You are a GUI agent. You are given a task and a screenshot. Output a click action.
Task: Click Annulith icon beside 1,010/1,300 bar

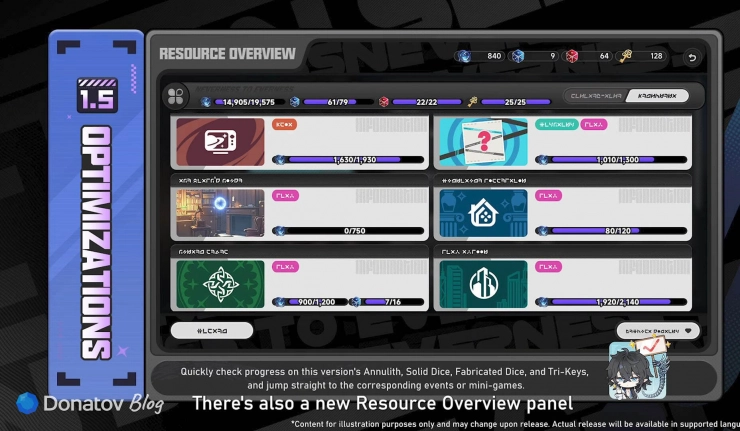543,160
